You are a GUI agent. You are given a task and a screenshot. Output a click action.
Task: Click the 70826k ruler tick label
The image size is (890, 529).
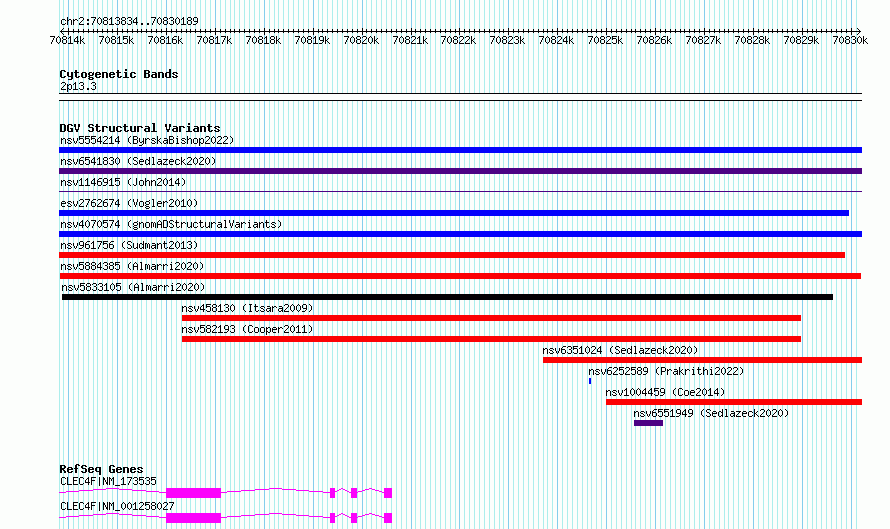click(x=654, y=40)
